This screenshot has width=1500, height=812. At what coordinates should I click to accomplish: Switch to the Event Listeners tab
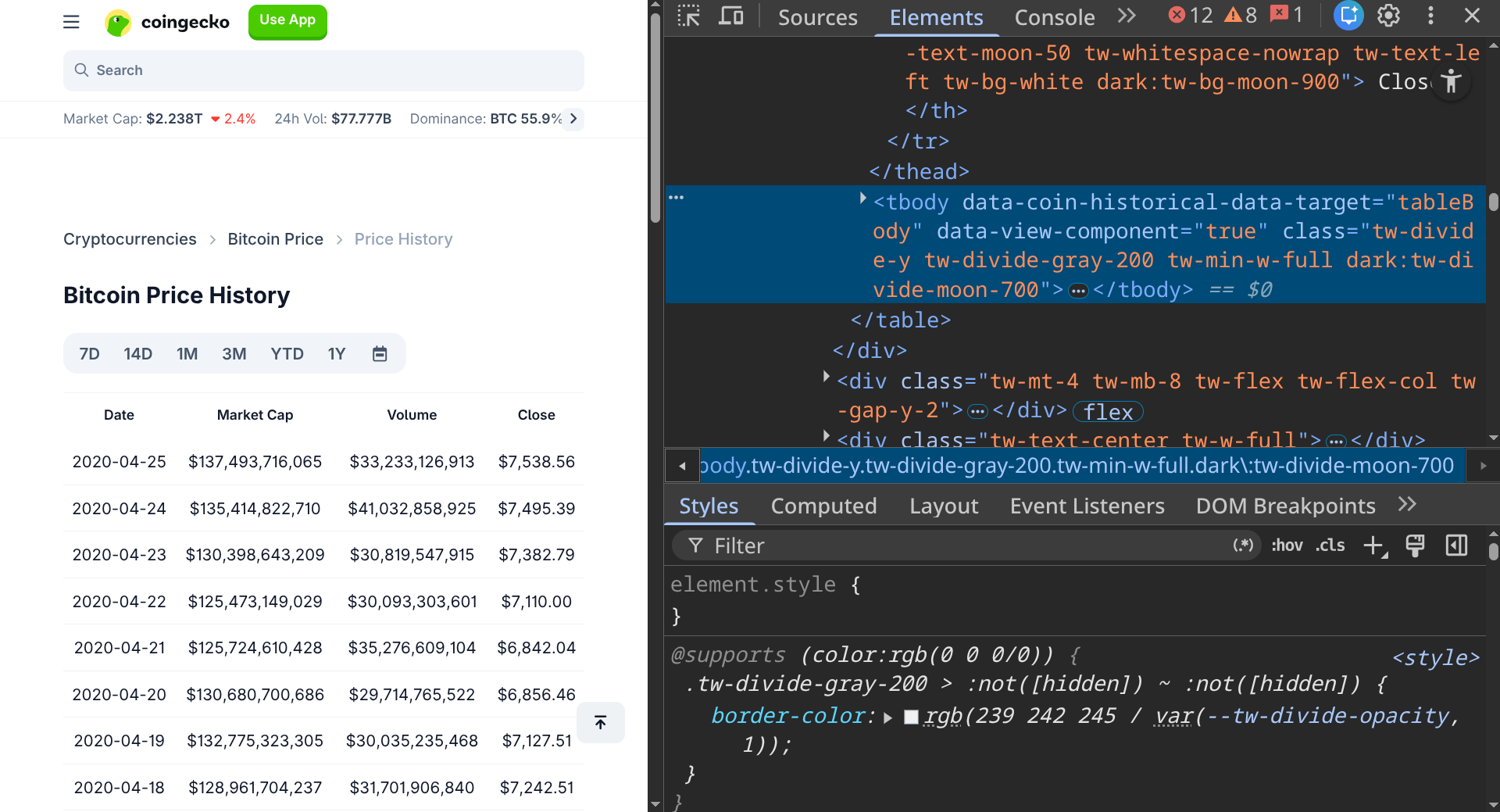click(1087, 506)
